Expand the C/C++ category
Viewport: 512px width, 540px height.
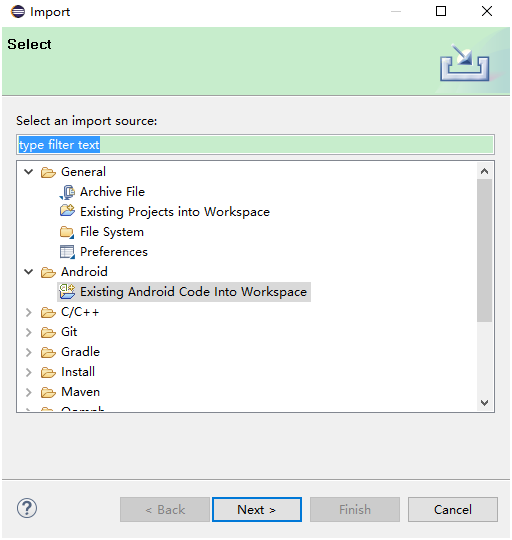pyautogui.click(x=29, y=312)
